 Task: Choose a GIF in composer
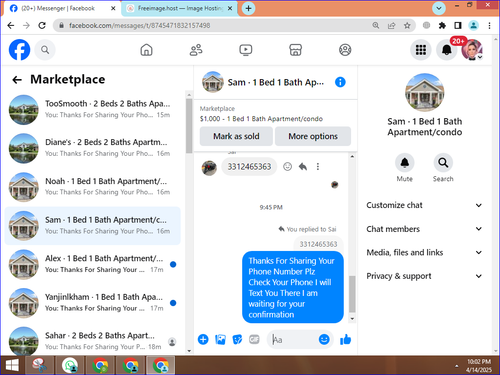254,340
